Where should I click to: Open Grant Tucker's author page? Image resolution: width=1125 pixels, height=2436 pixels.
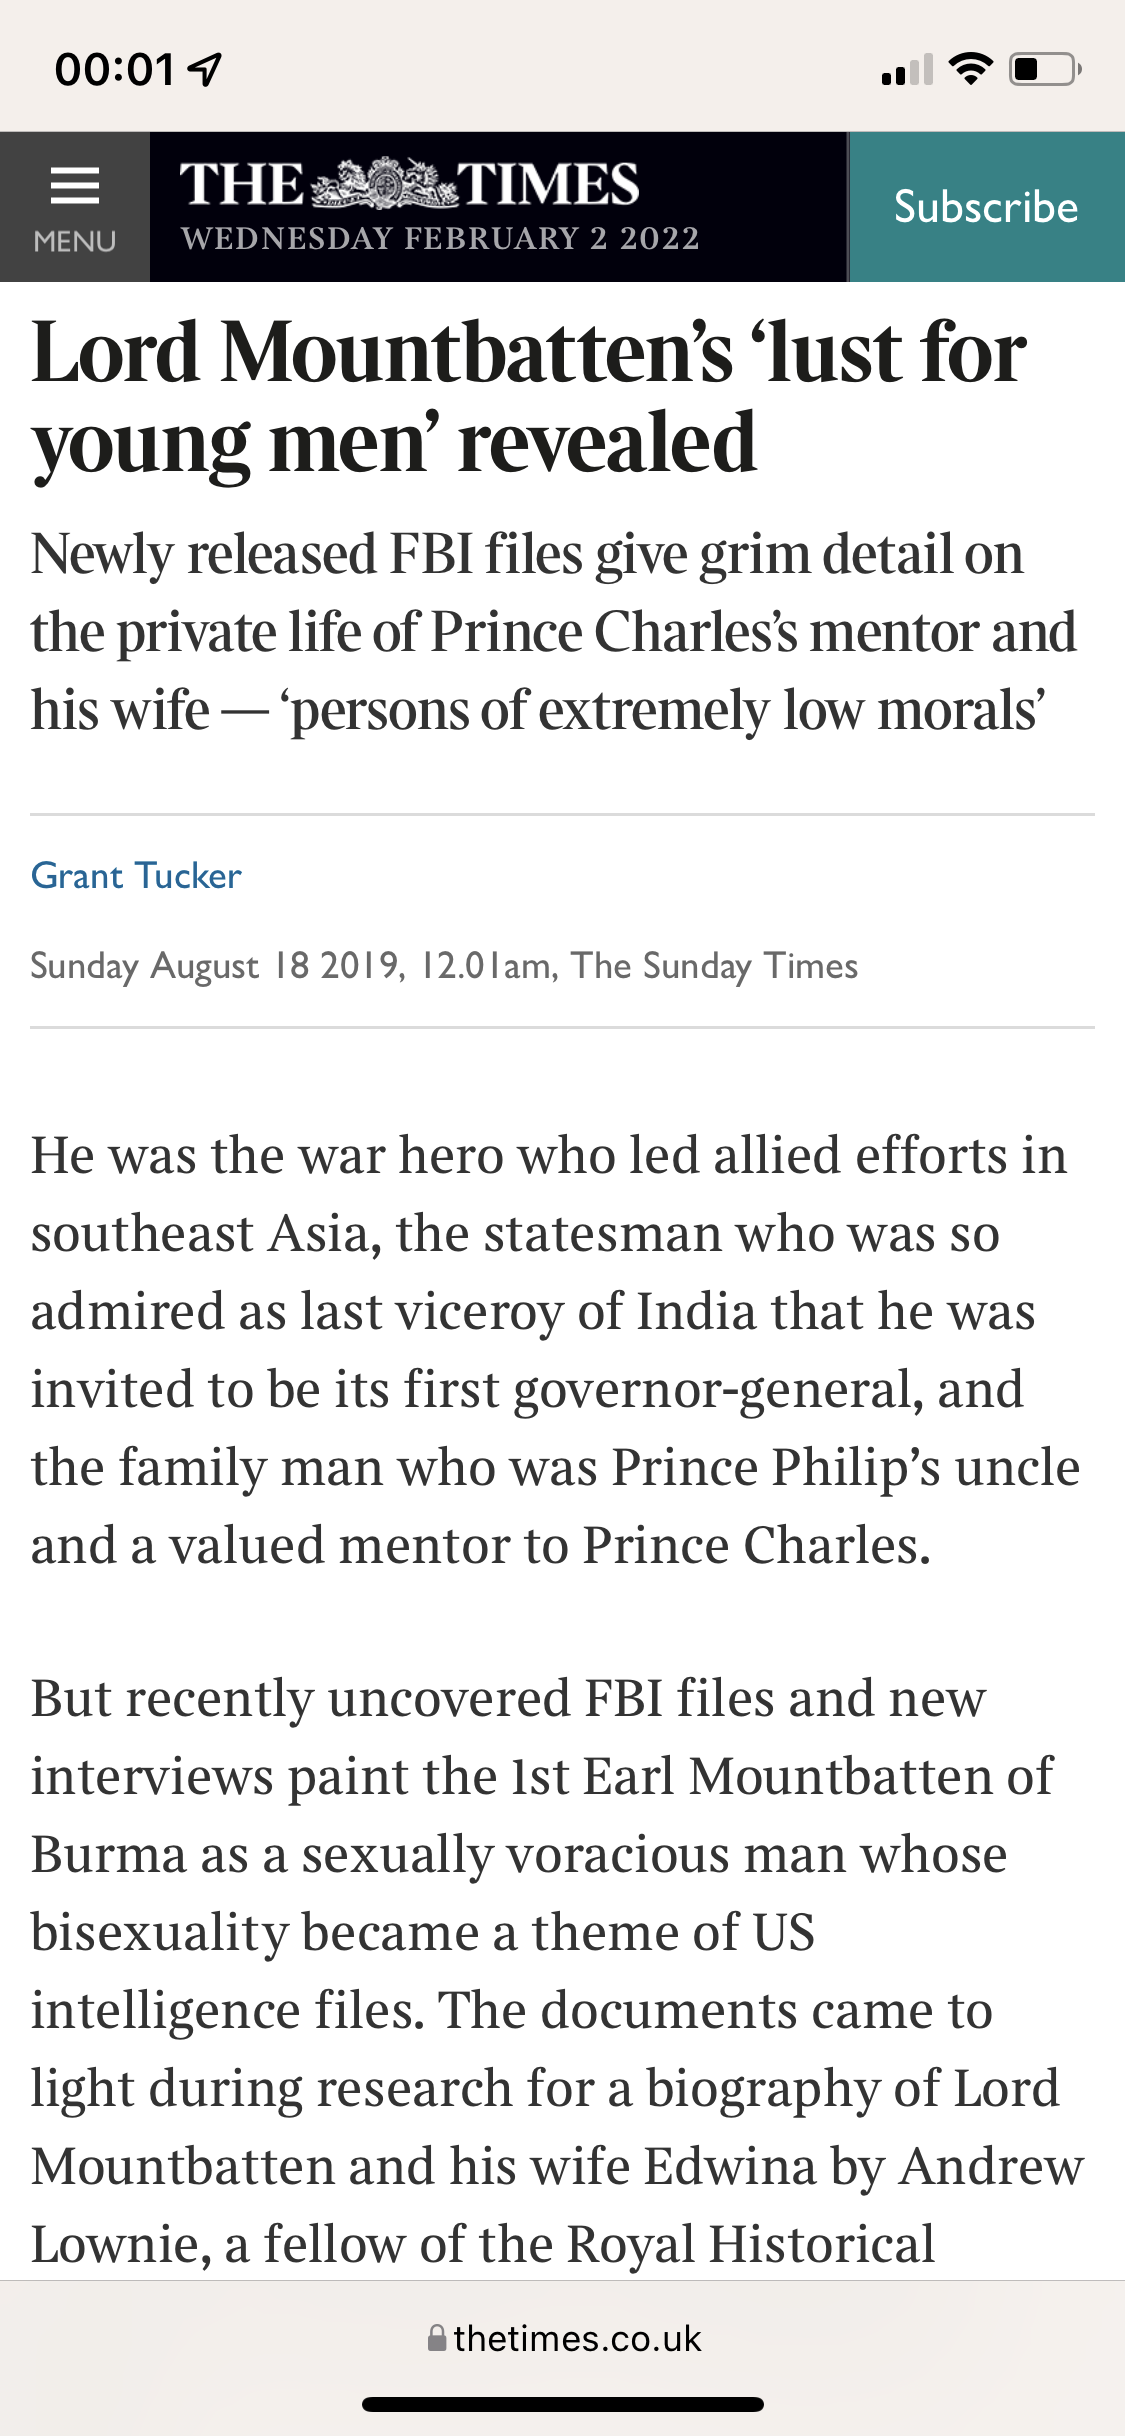[136, 875]
